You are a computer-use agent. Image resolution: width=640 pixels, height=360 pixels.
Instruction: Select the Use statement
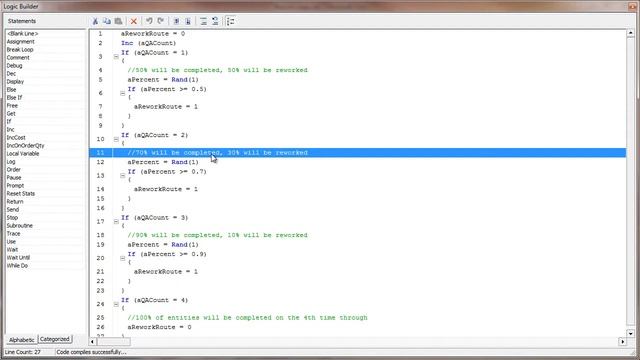[11, 242]
